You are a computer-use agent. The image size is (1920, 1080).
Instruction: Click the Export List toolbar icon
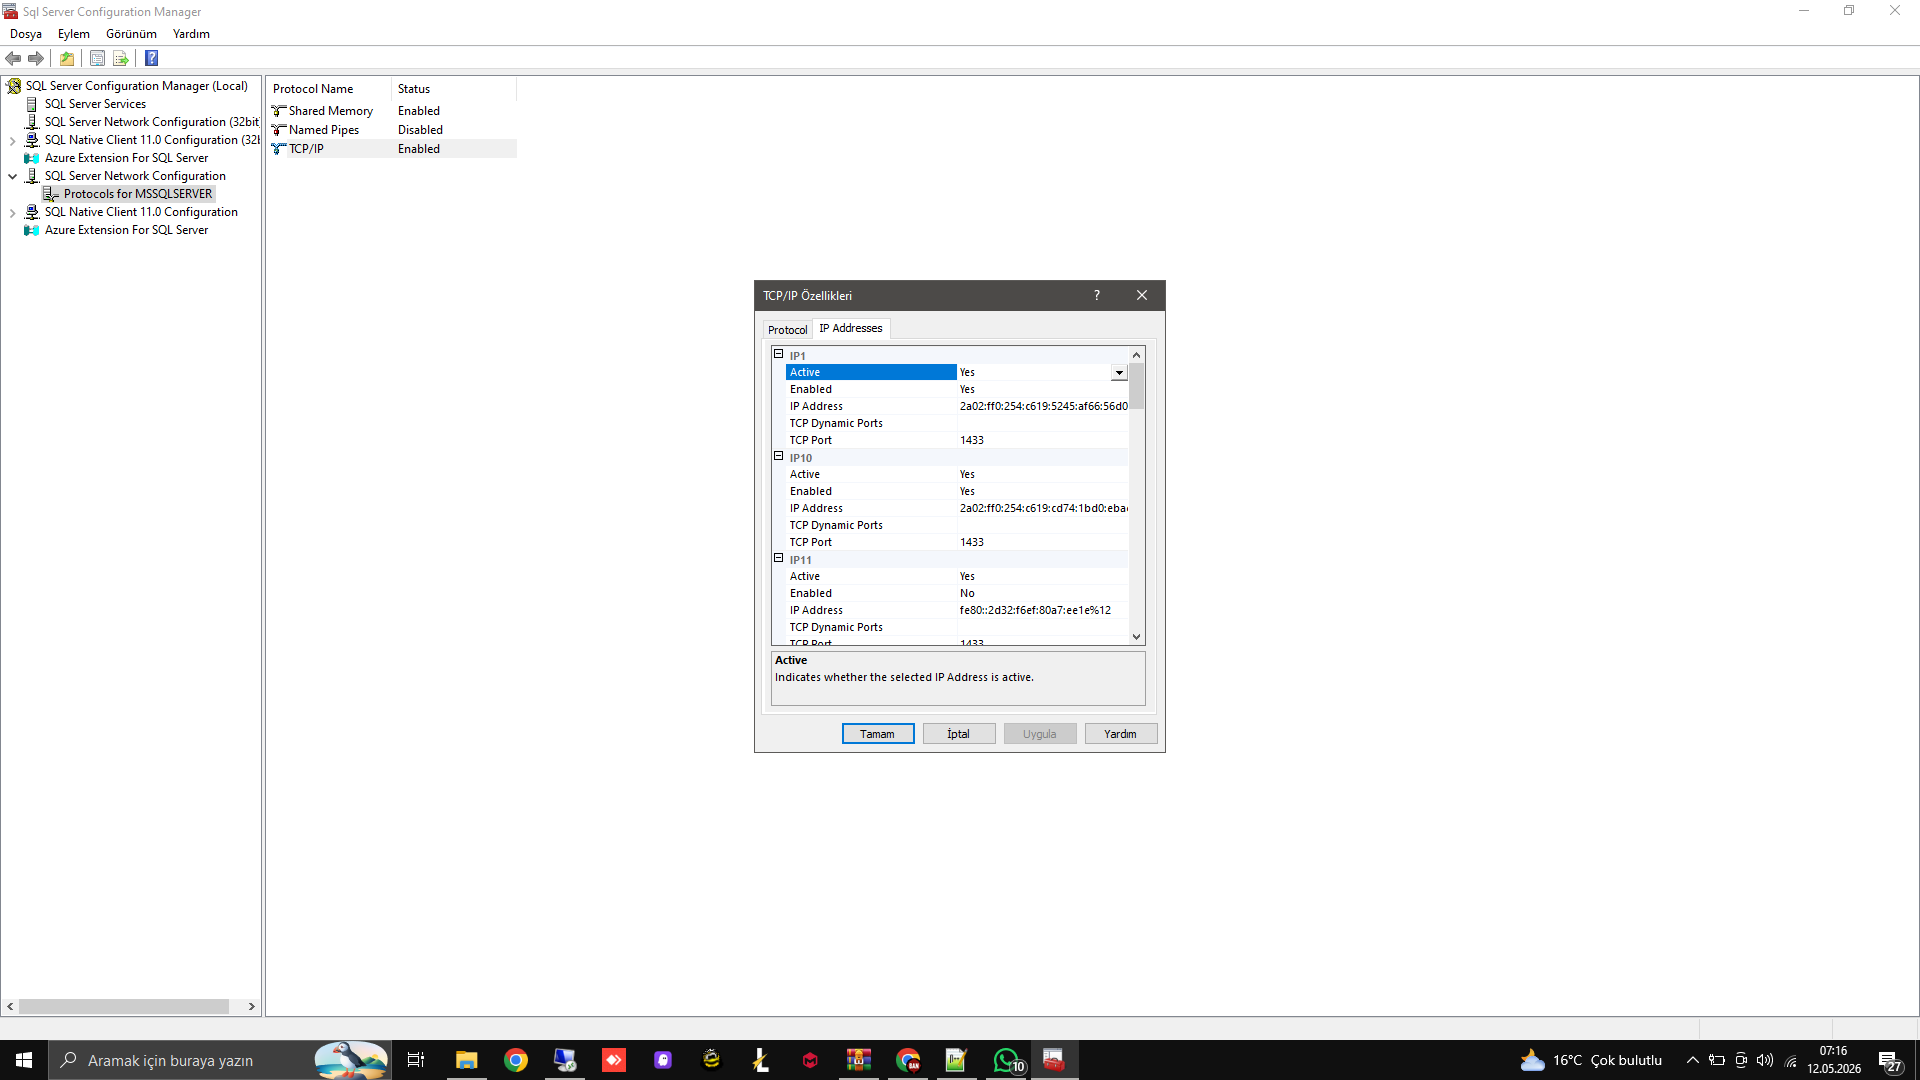tap(121, 58)
